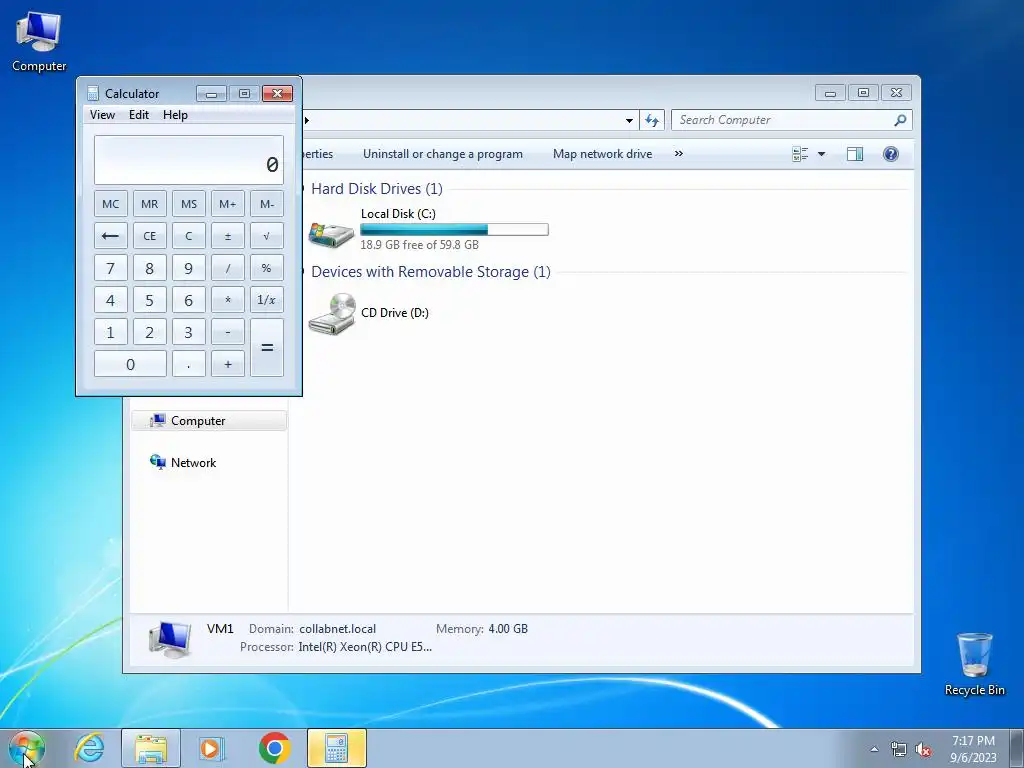Click the backspace arrow key in Calculator
This screenshot has width=1024, height=768.
point(110,236)
